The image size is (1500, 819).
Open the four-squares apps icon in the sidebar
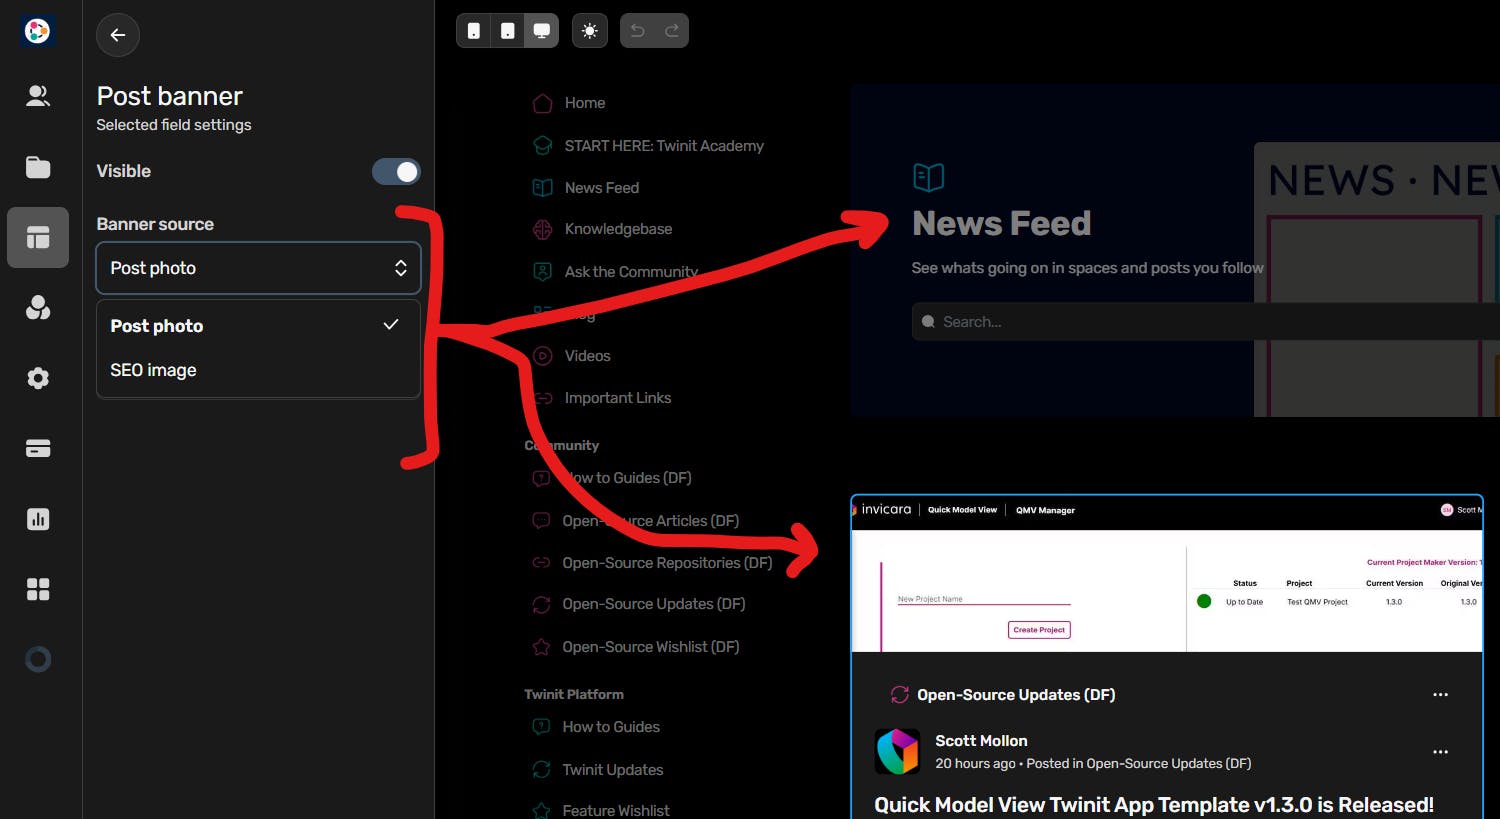click(x=38, y=589)
